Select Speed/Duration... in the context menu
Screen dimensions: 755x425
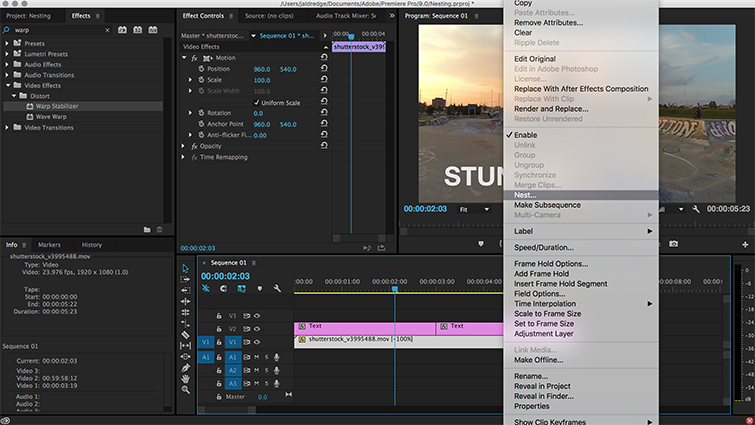[543, 247]
